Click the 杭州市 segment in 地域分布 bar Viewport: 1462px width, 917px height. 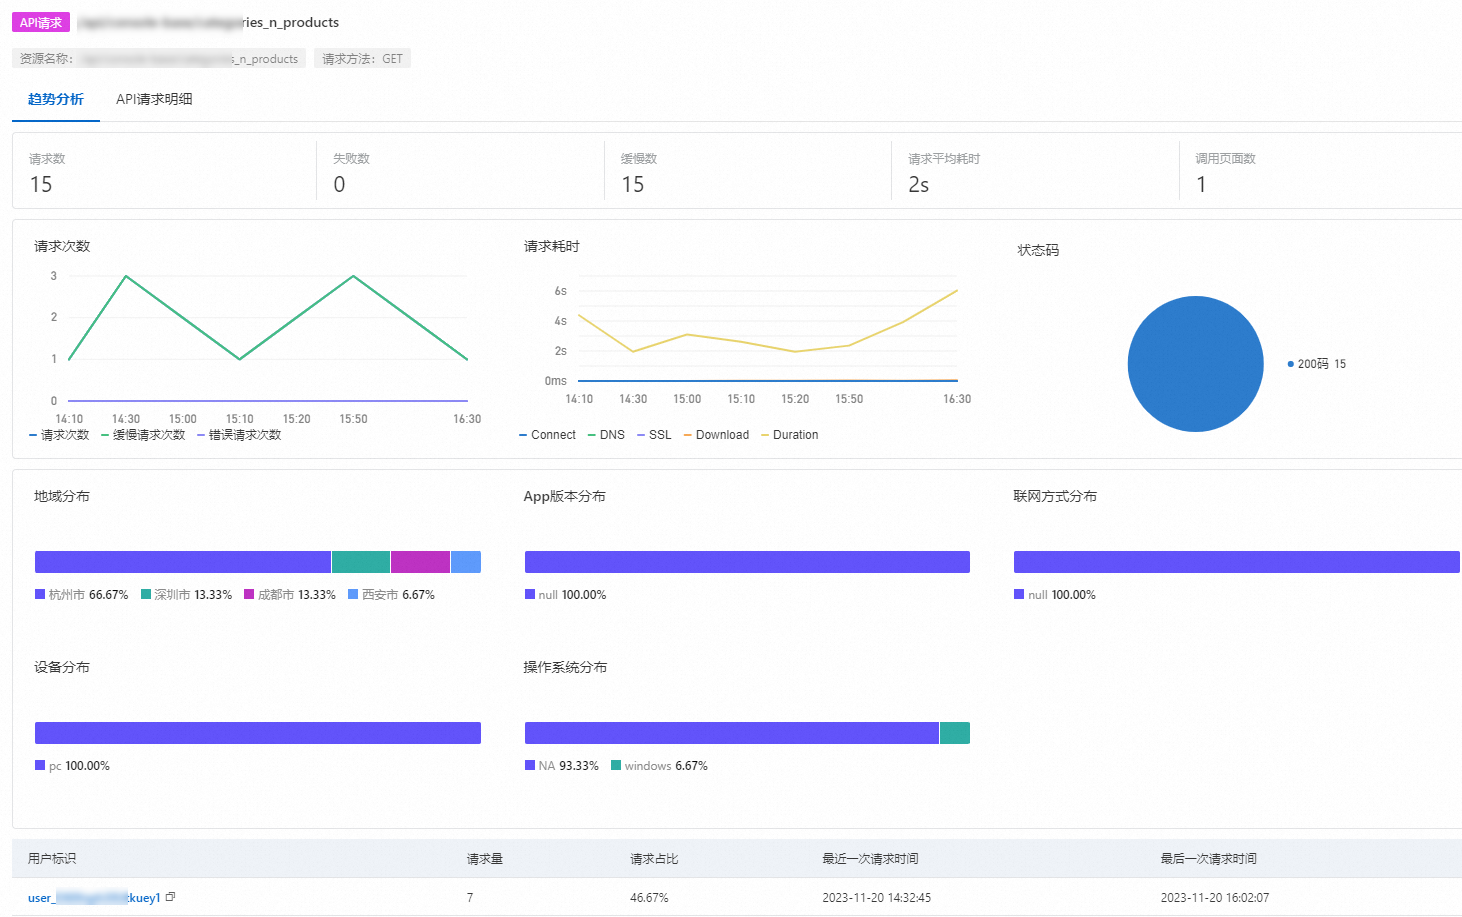click(x=182, y=562)
